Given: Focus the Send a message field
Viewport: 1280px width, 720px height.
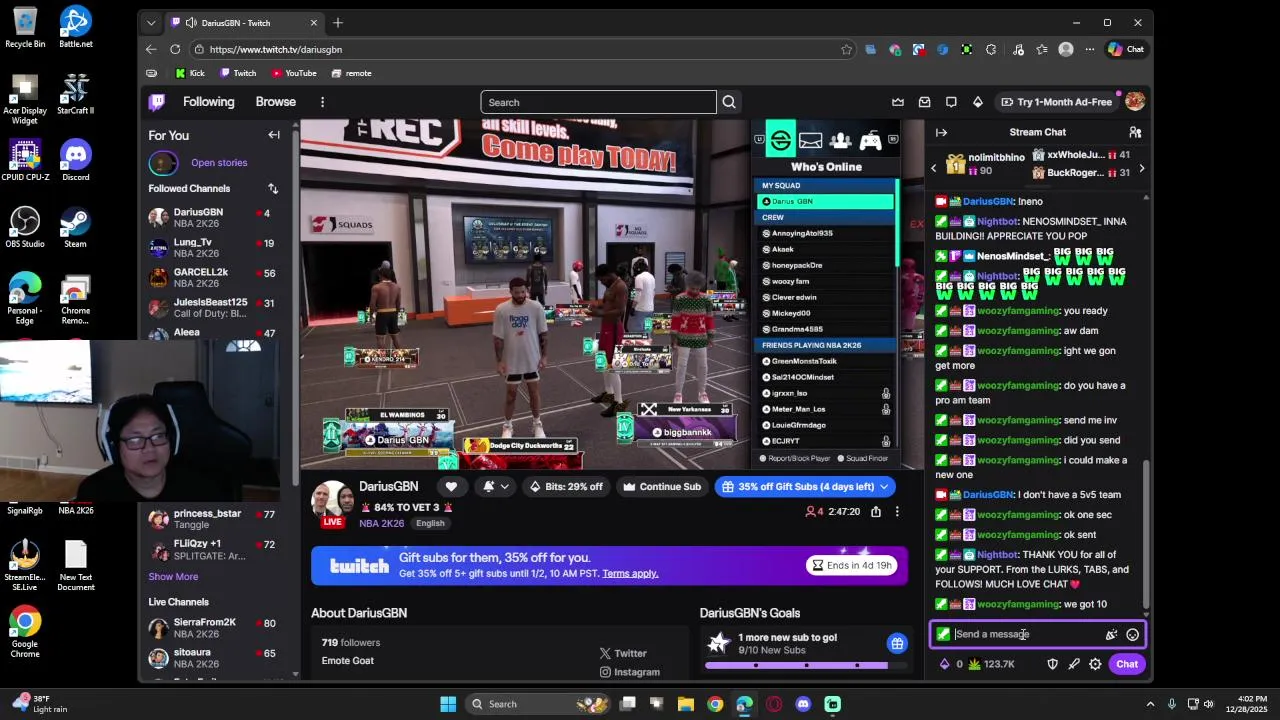Looking at the screenshot, I should [x=1027, y=634].
